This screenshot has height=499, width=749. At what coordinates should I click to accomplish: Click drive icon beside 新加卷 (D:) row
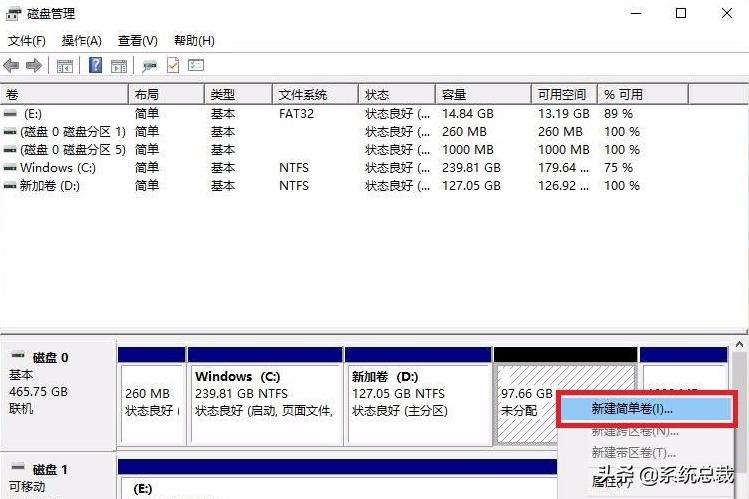point(10,186)
